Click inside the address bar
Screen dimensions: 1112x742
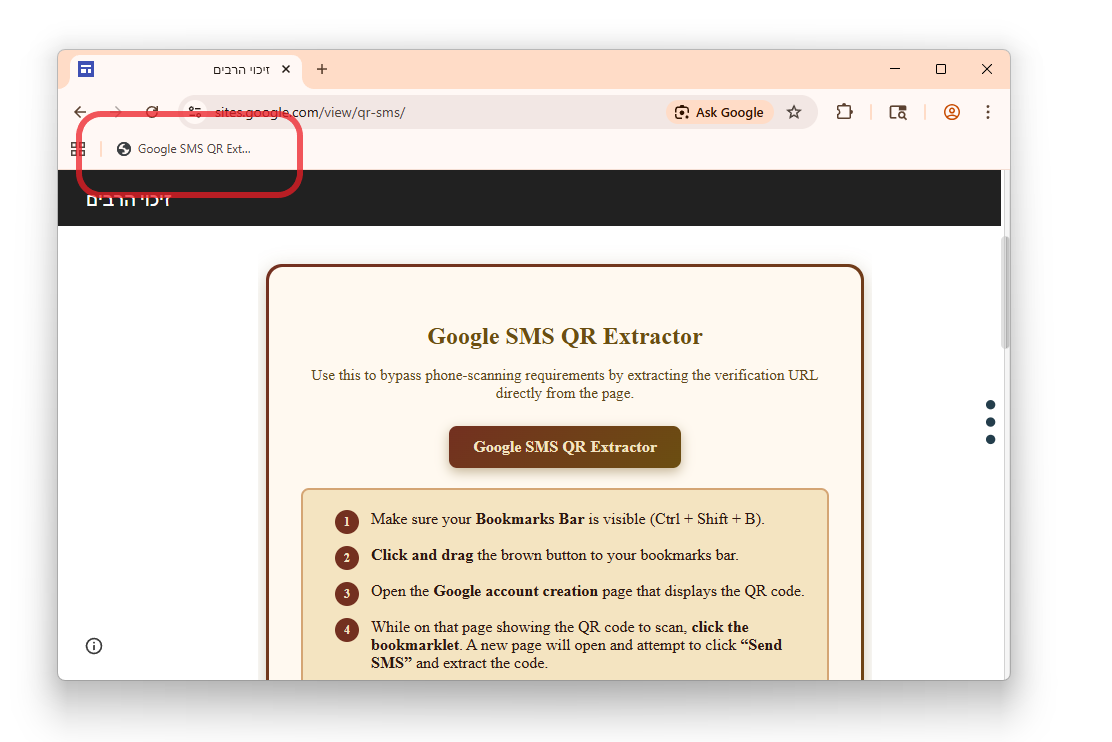click(x=400, y=112)
